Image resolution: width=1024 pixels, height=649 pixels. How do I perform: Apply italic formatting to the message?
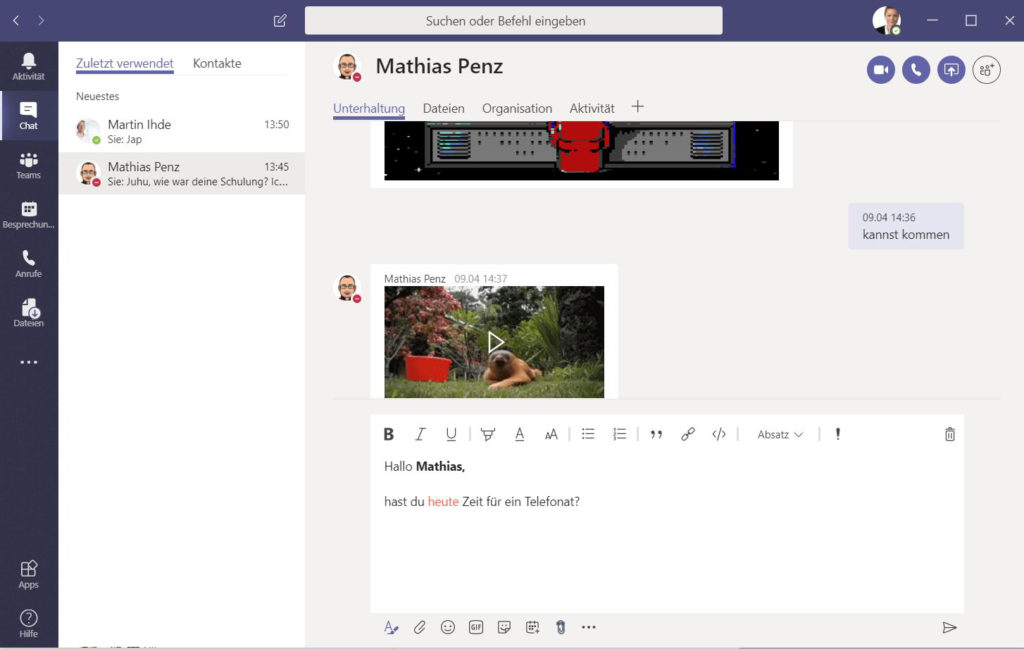tap(420, 434)
